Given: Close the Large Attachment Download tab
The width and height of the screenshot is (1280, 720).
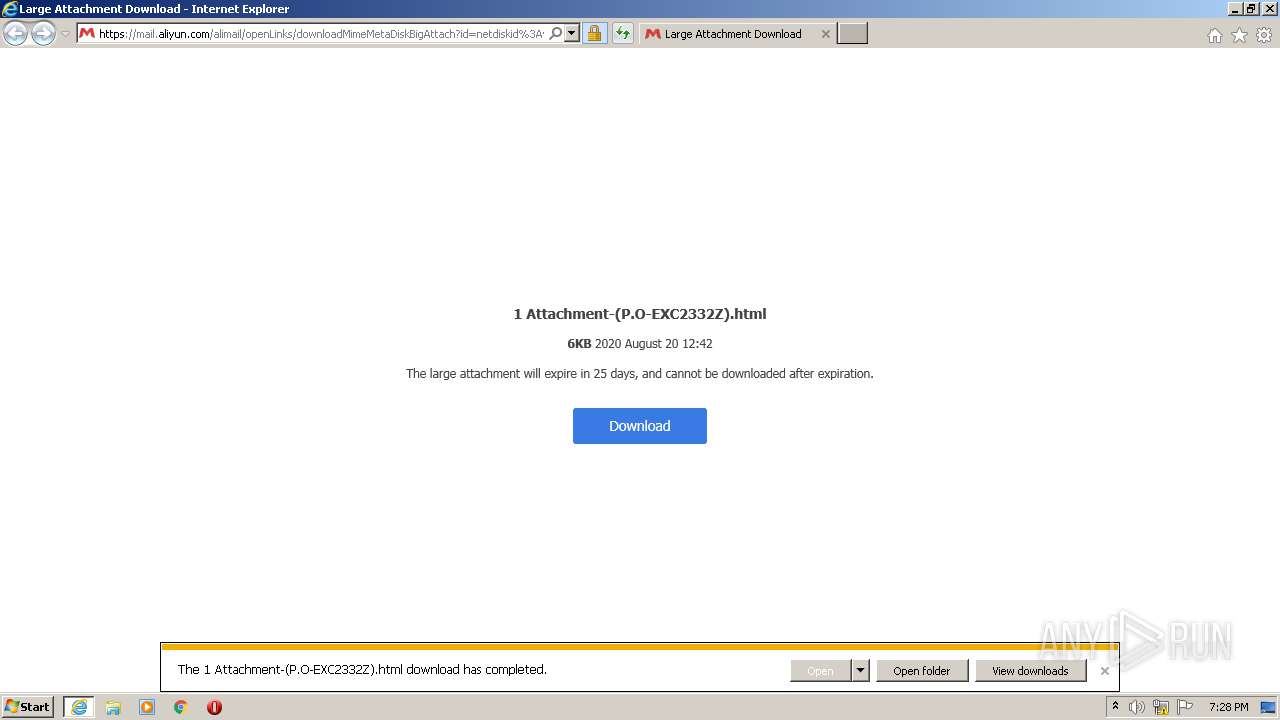Looking at the screenshot, I should coord(825,34).
